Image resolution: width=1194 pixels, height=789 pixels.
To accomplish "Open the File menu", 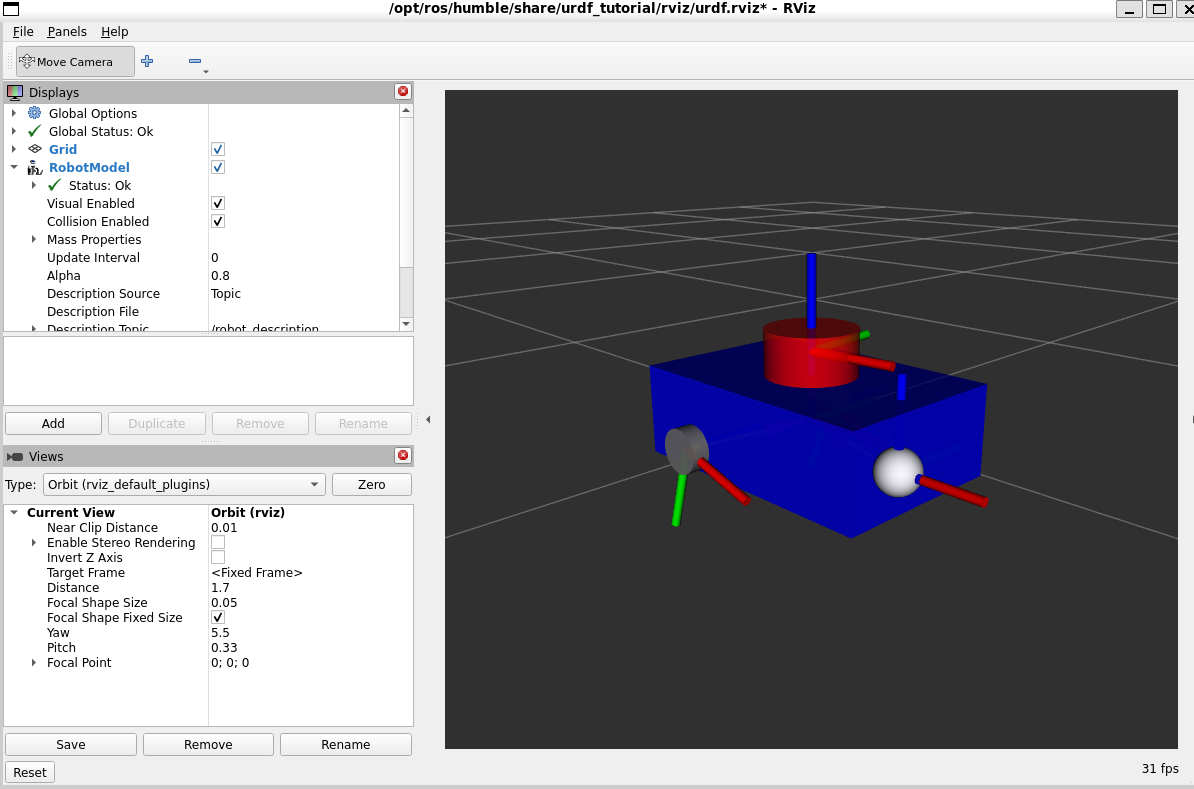I will point(23,32).
